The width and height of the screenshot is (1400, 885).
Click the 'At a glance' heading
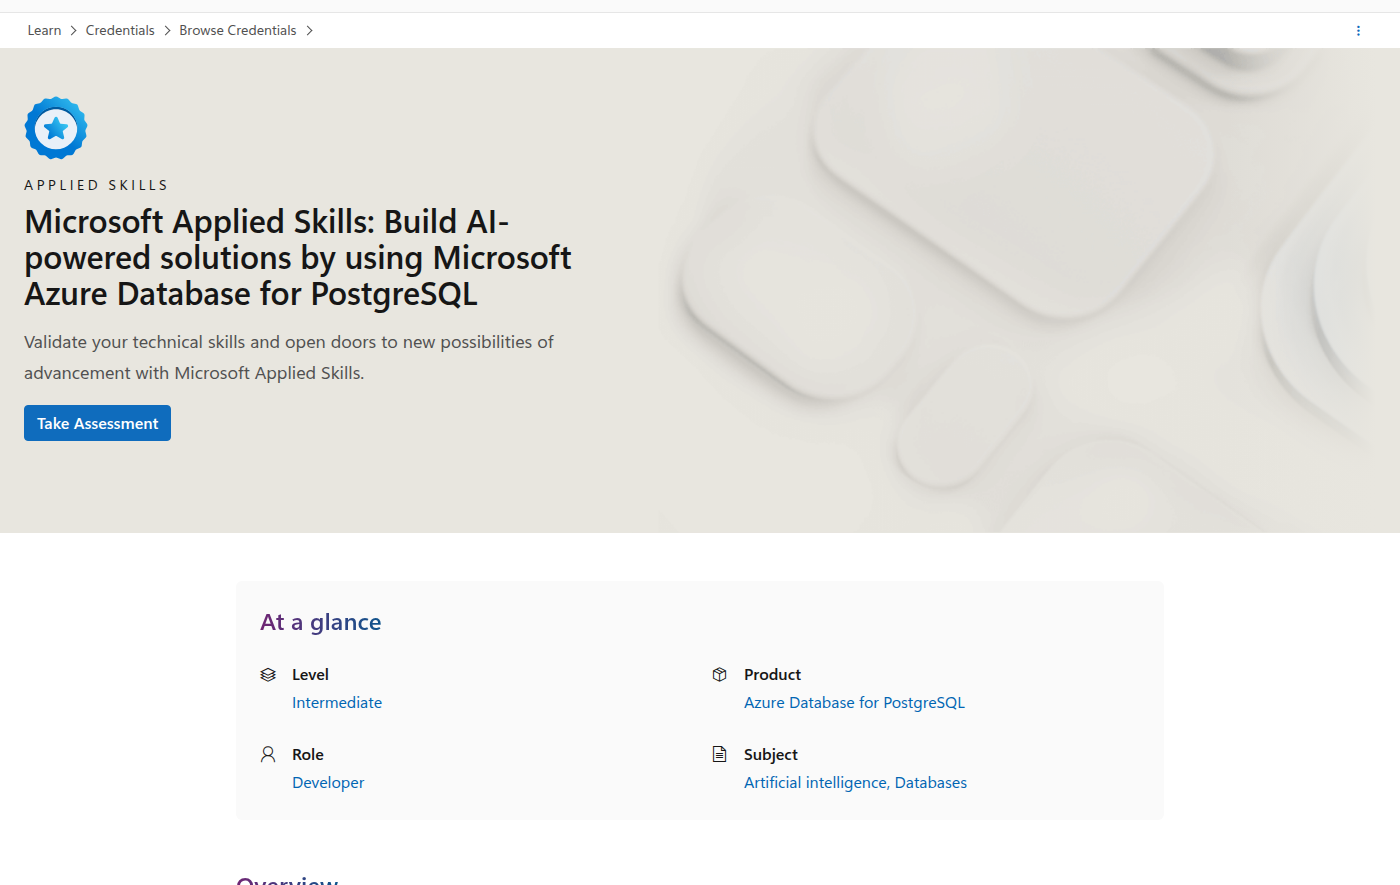[x=321, y=622]
